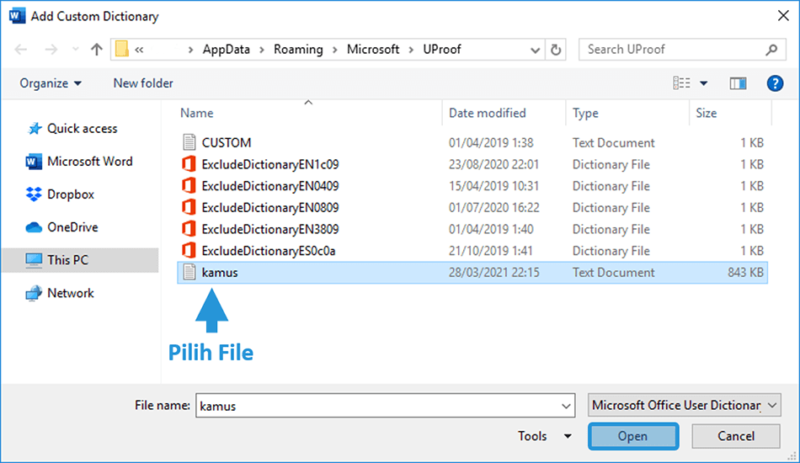Open Microsoft Office User Dictionary file type dropdown
Image resolution: width=800 pixels, height=463 pixels.
(684, 405)
